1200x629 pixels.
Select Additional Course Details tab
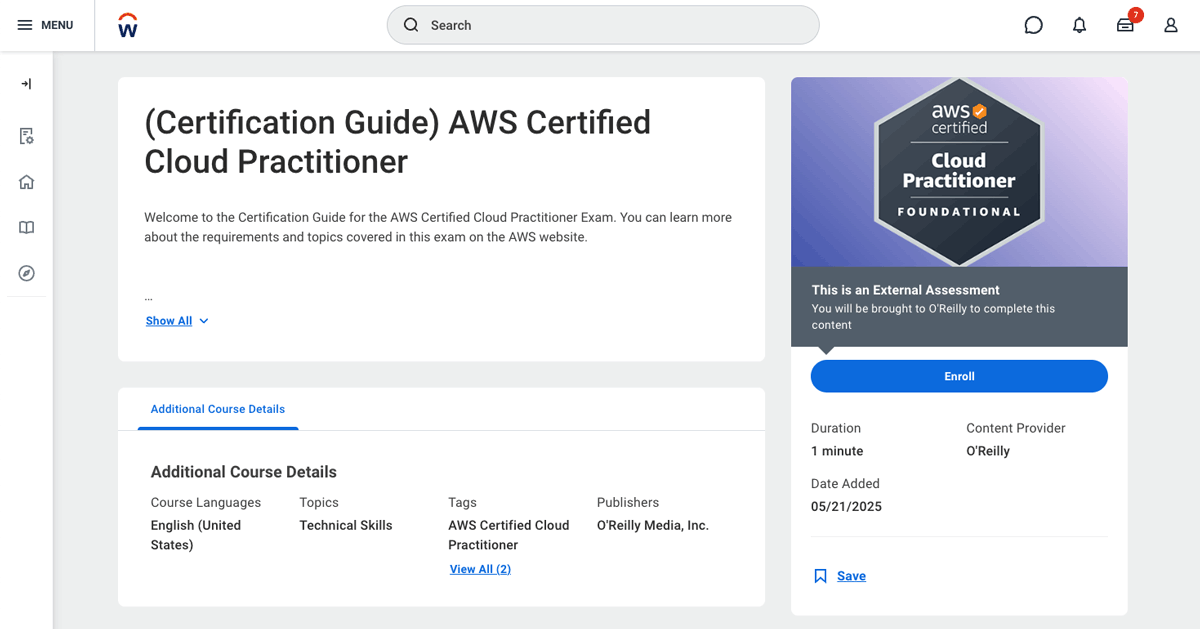(218, 409)
